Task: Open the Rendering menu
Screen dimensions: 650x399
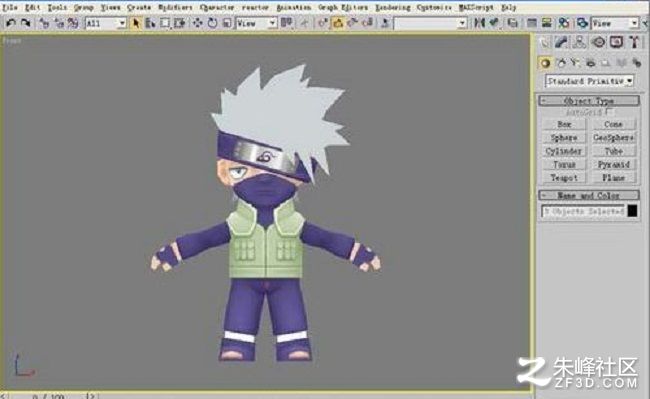Action: (392, 7)
